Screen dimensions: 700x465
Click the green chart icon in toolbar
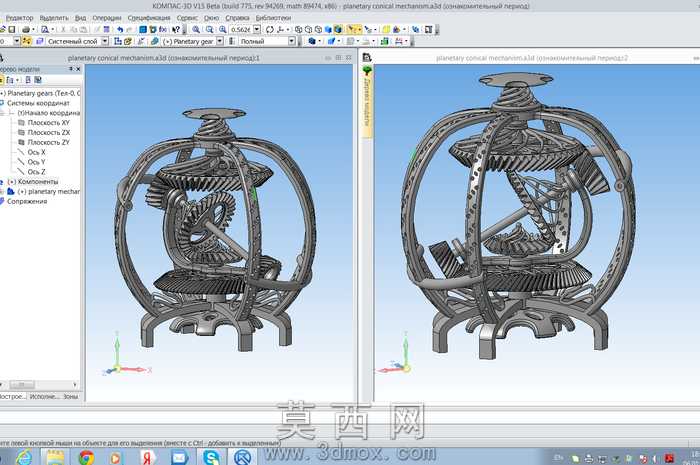coord(384,41)
